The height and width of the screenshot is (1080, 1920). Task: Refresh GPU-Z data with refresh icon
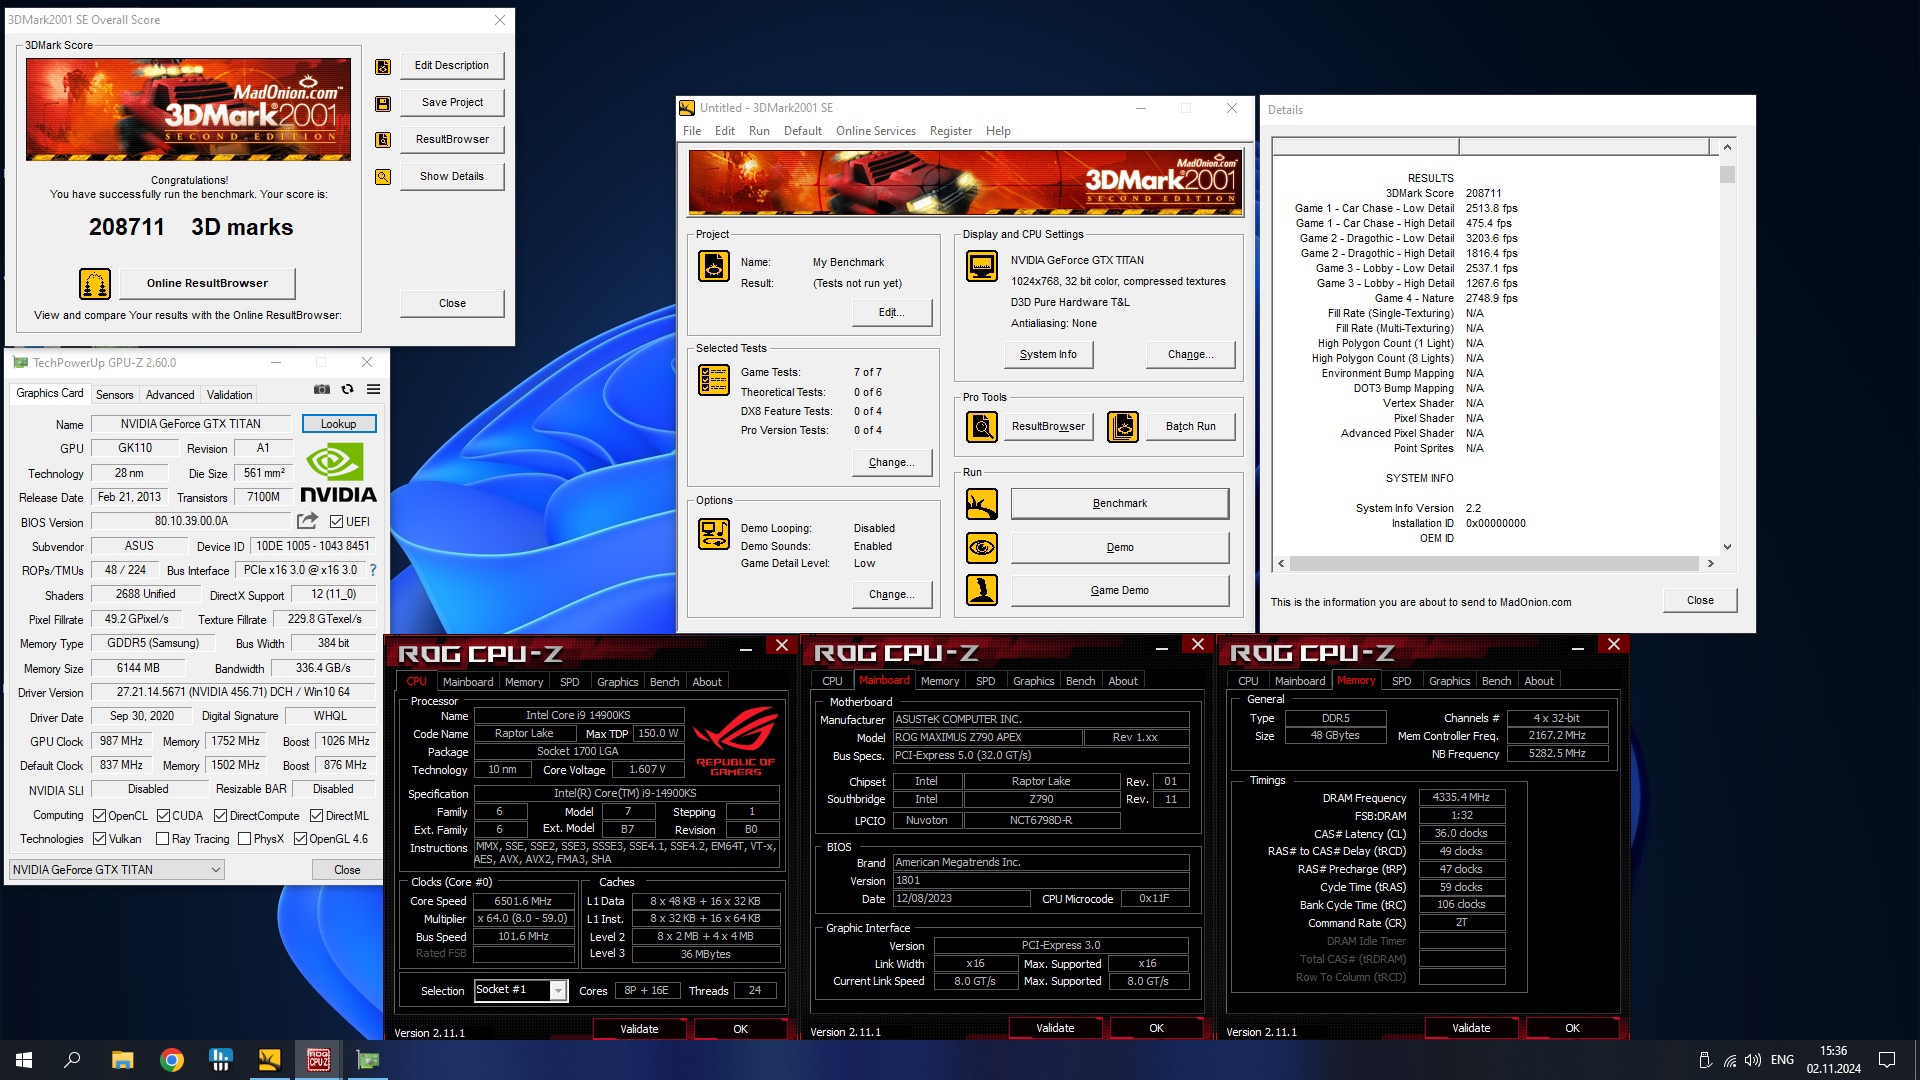(347, 390)
